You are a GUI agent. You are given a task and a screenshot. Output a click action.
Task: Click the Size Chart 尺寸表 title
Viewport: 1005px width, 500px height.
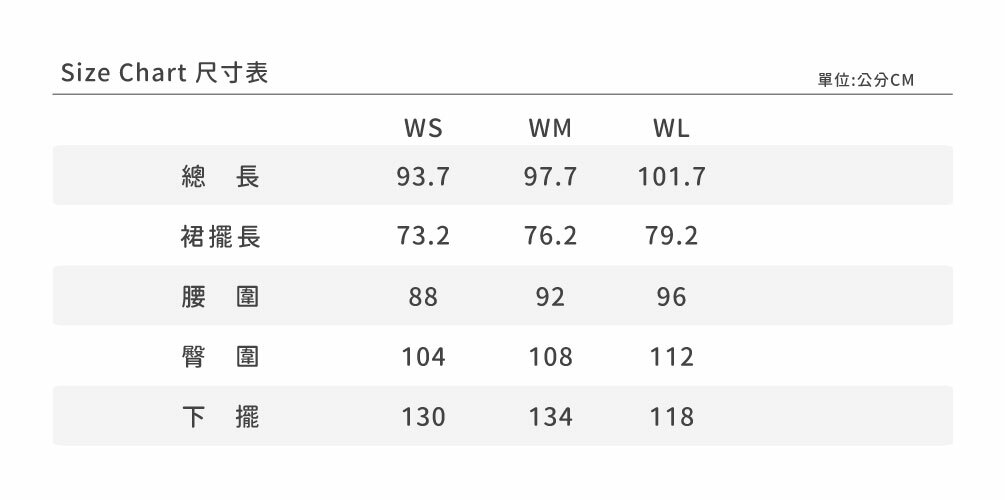pyautogui.click(x=165, y=73)
